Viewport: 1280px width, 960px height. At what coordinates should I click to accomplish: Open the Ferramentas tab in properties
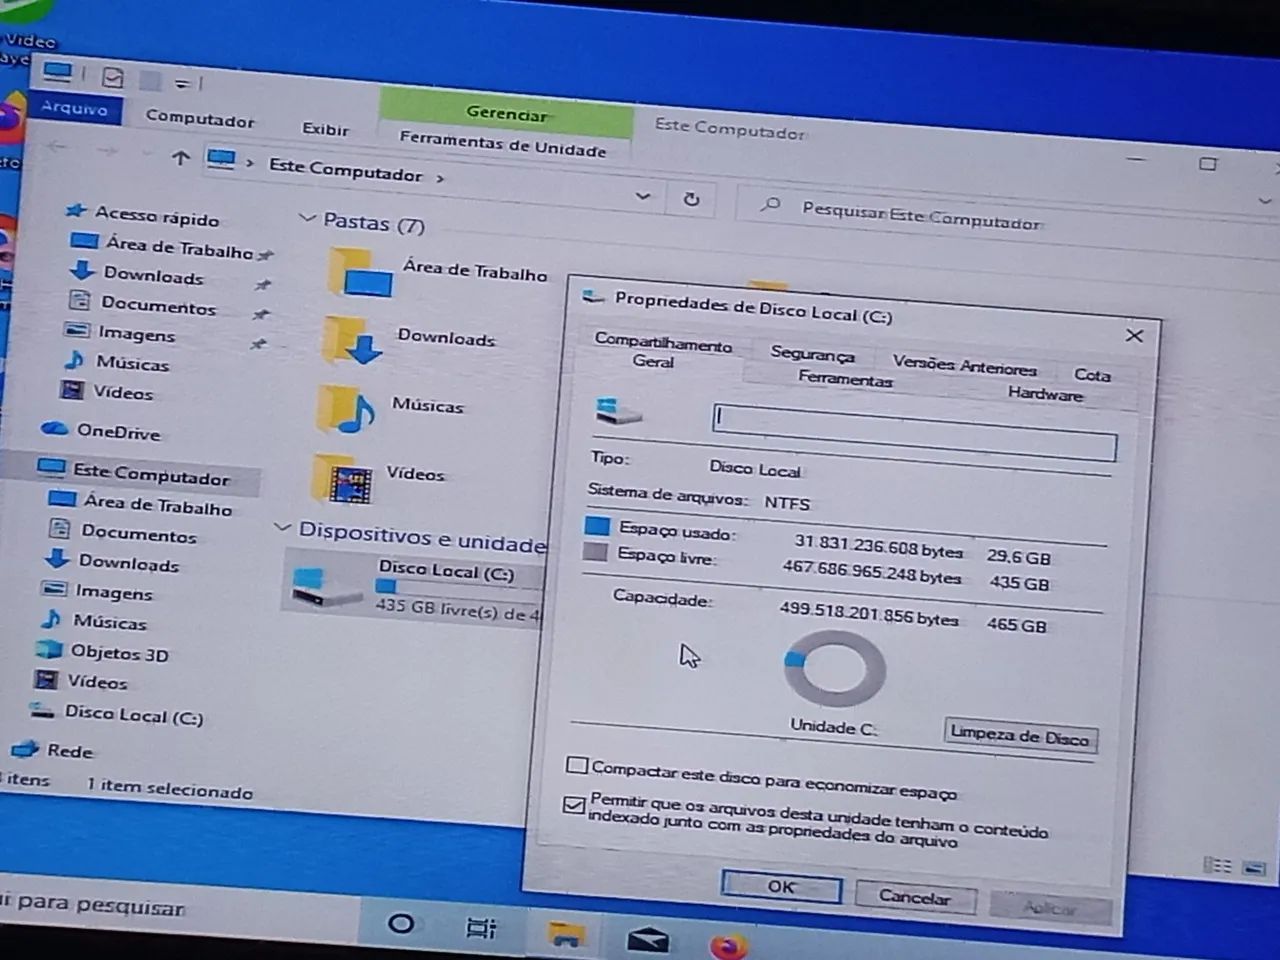844,379
